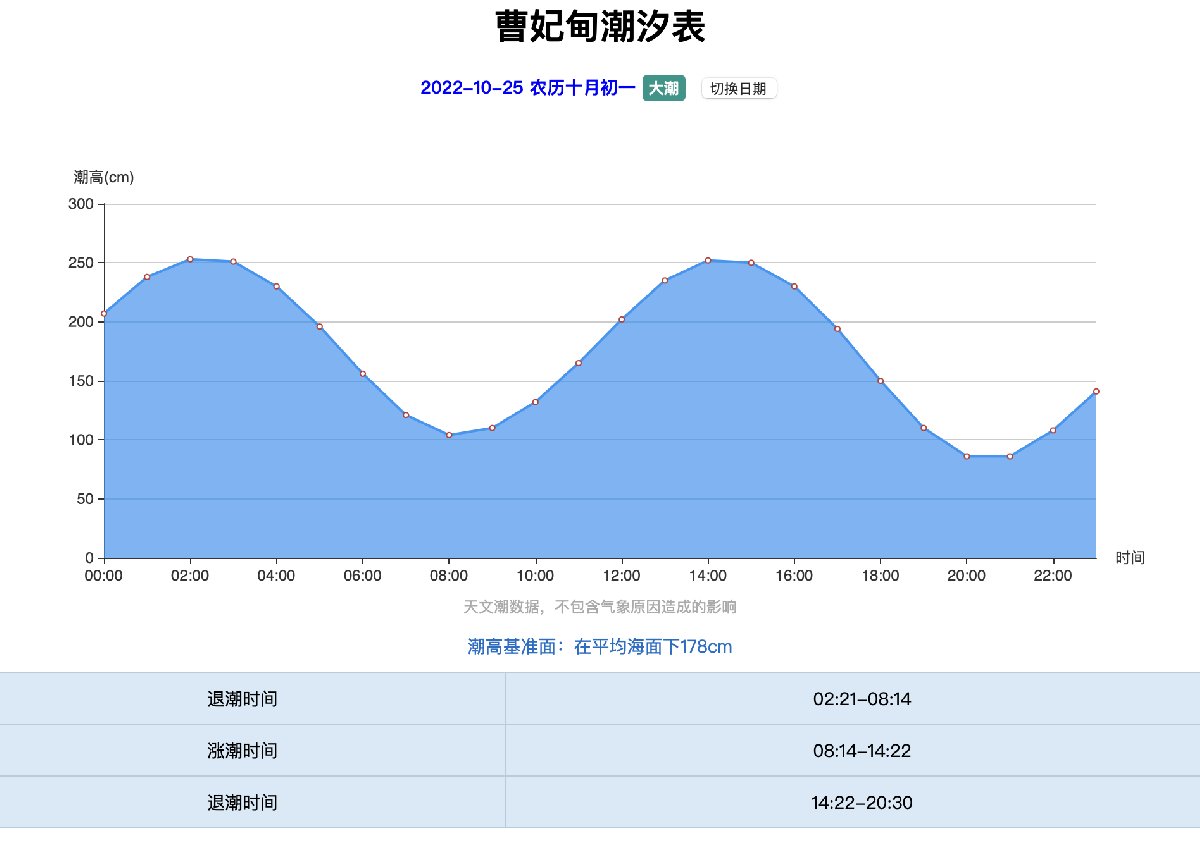Click the 切换日期 button

click(738, 89)
